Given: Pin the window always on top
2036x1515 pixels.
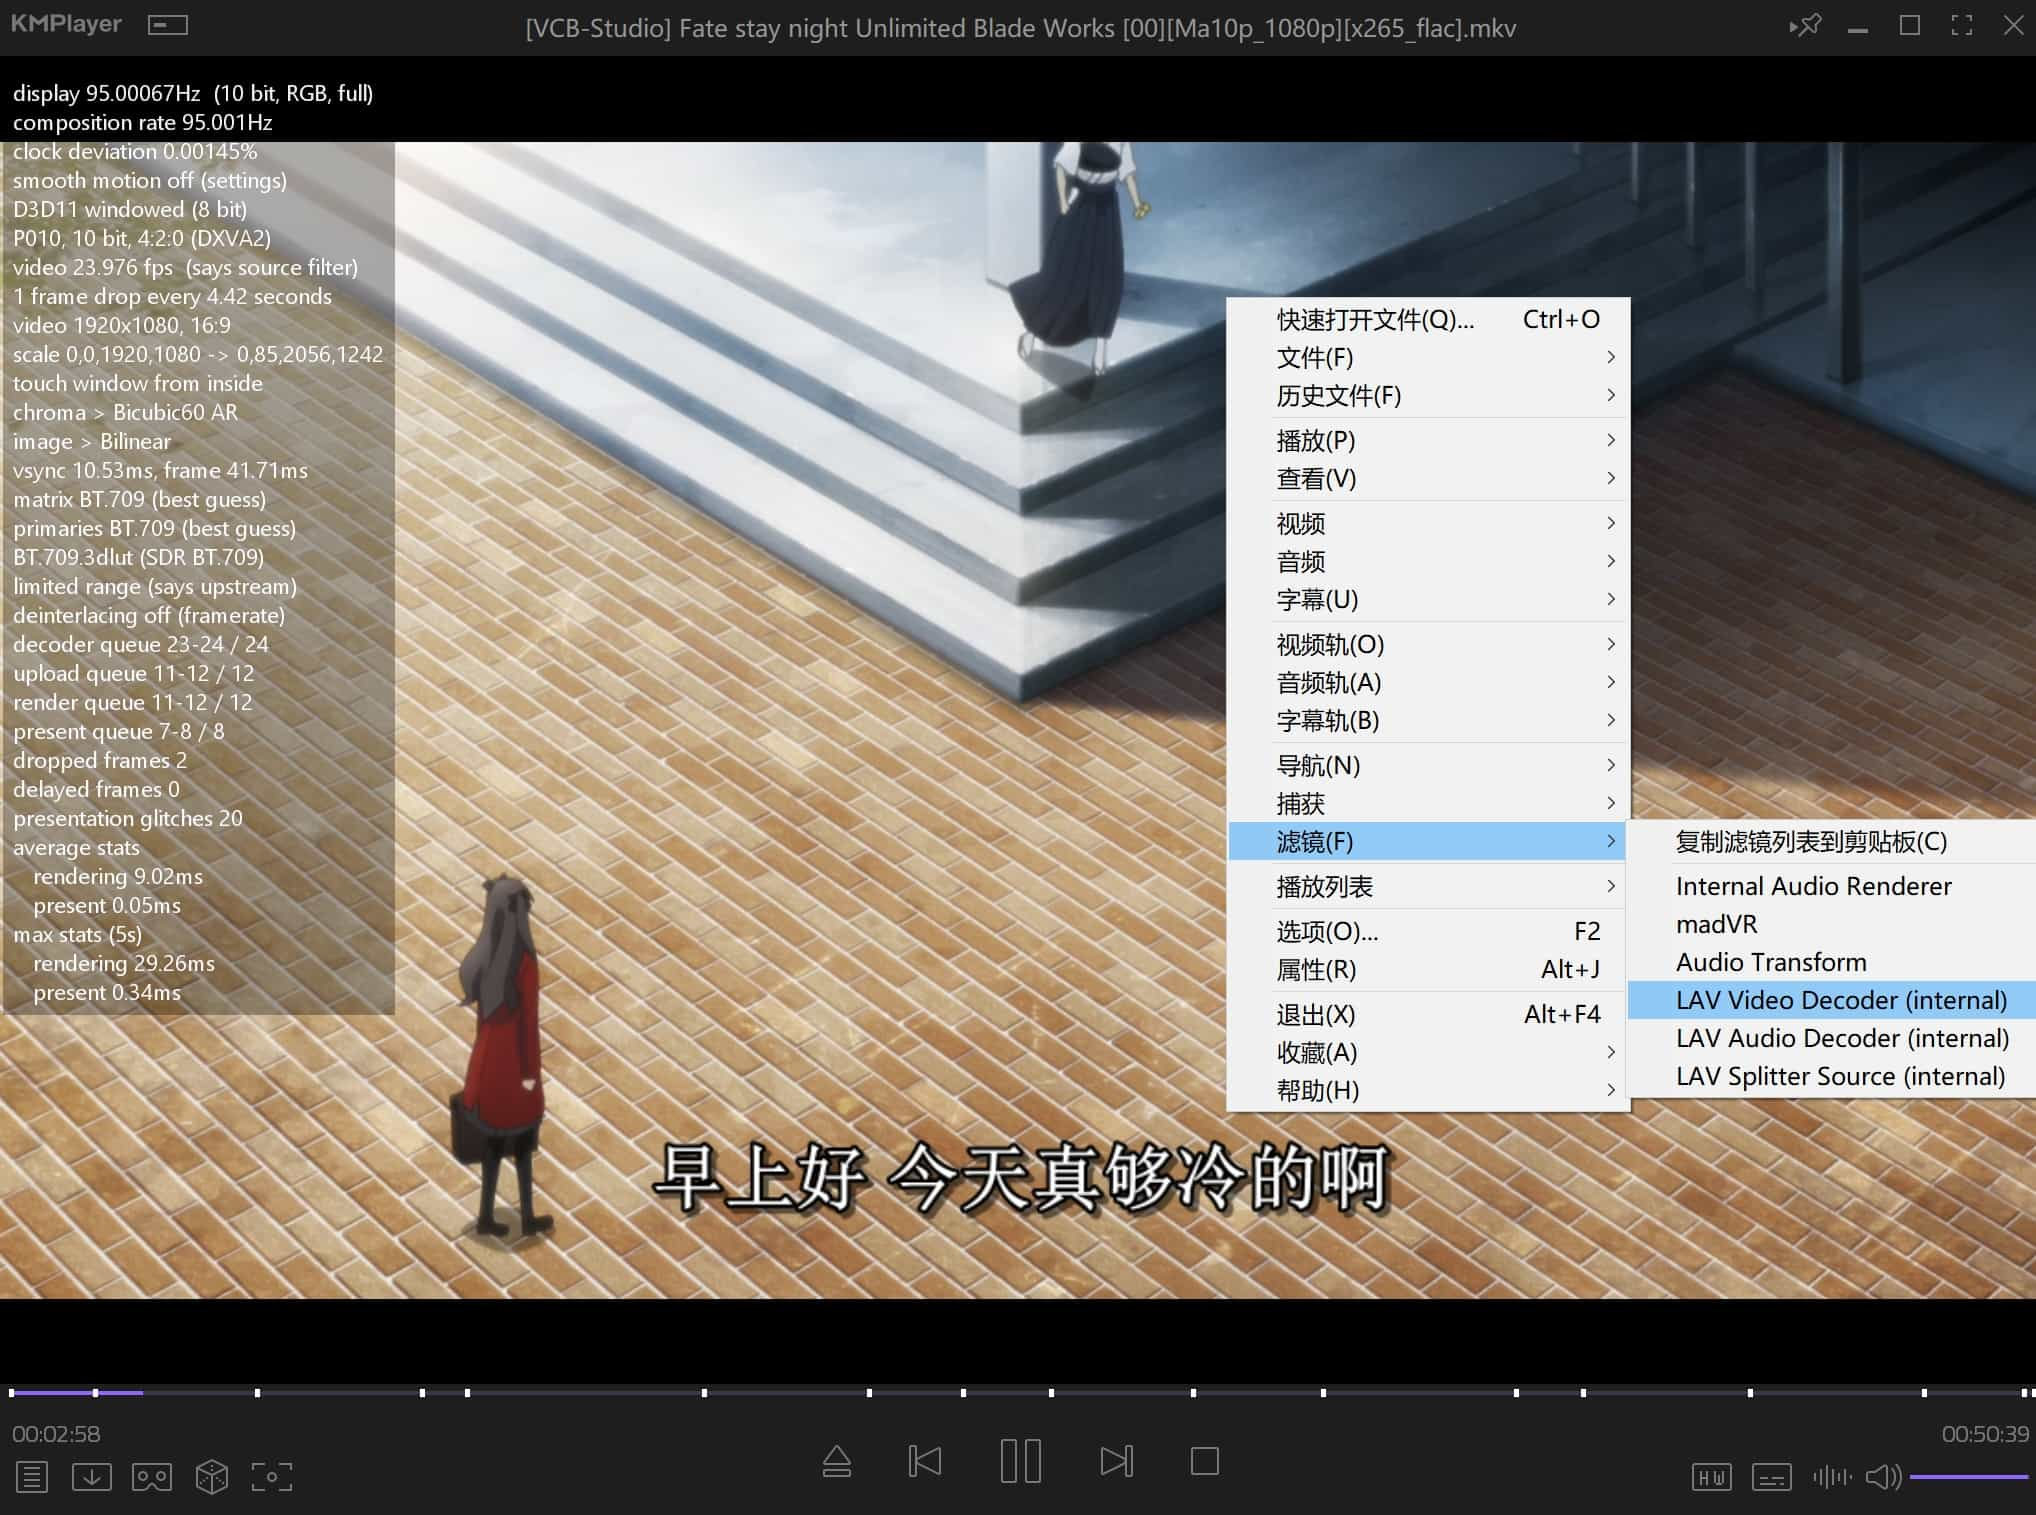Looking at the screenshot, I should (x=1806, y=26).
